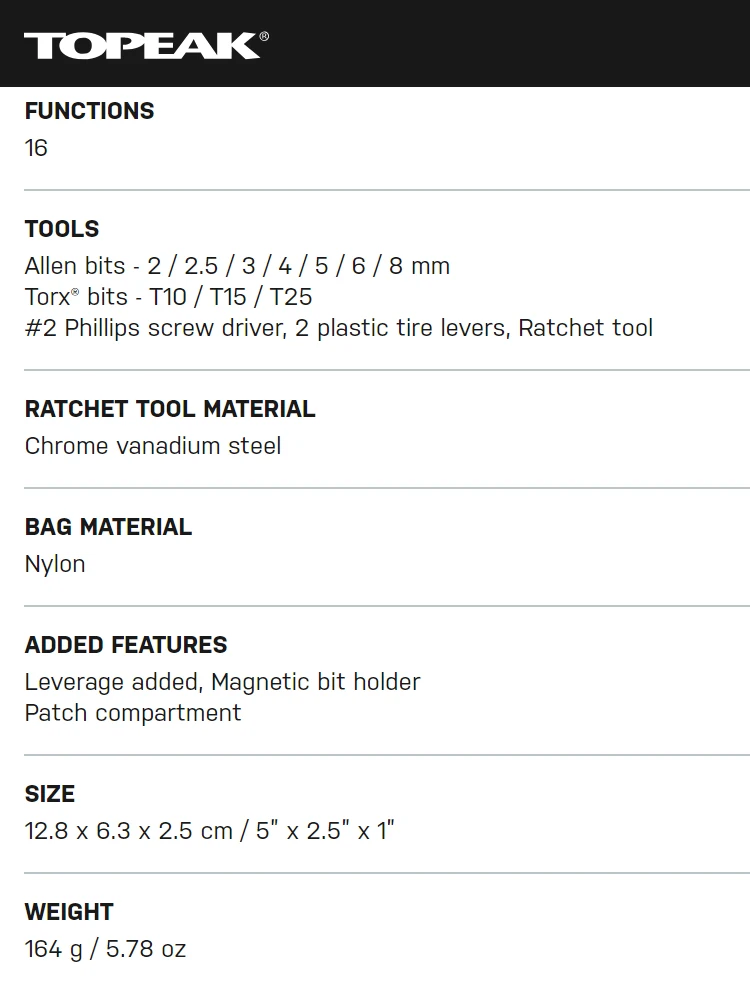Click the Nylon text
750x1001 pixels.
[55, 565]
